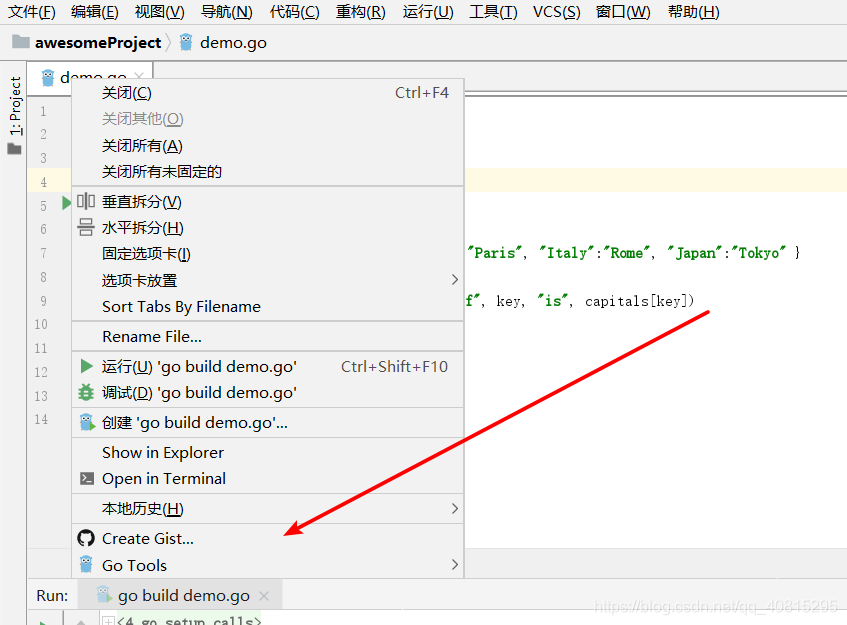This screenshot has width=847, height=625.
Task: Choose 调试(D) 'go build demo.go' entry
Action: 268,393
